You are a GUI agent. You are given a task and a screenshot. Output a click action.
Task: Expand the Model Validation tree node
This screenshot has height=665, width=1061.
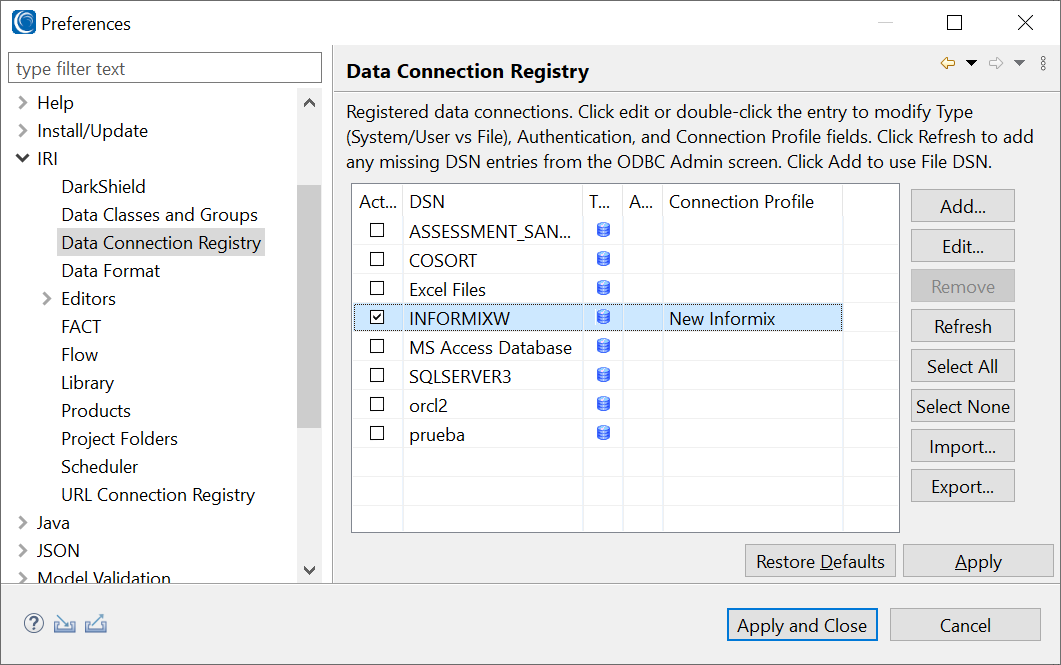coord(23,578)
